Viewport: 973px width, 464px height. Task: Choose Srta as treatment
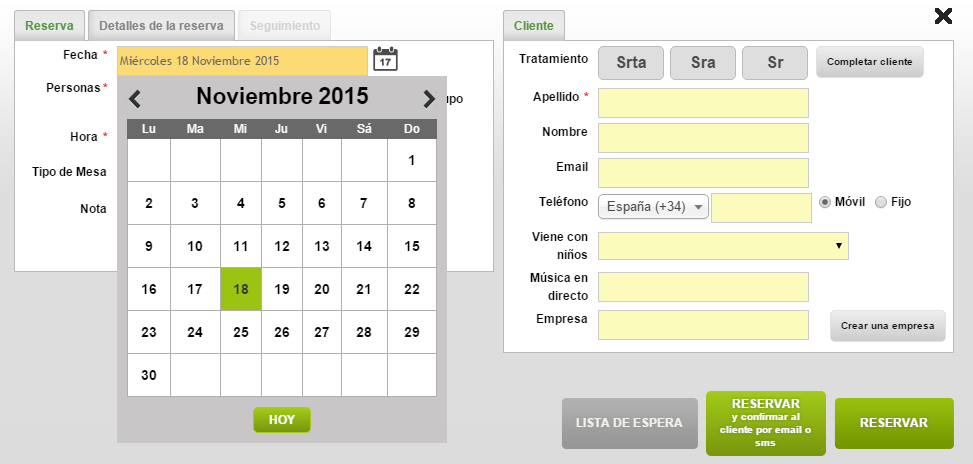coord(631,63)
